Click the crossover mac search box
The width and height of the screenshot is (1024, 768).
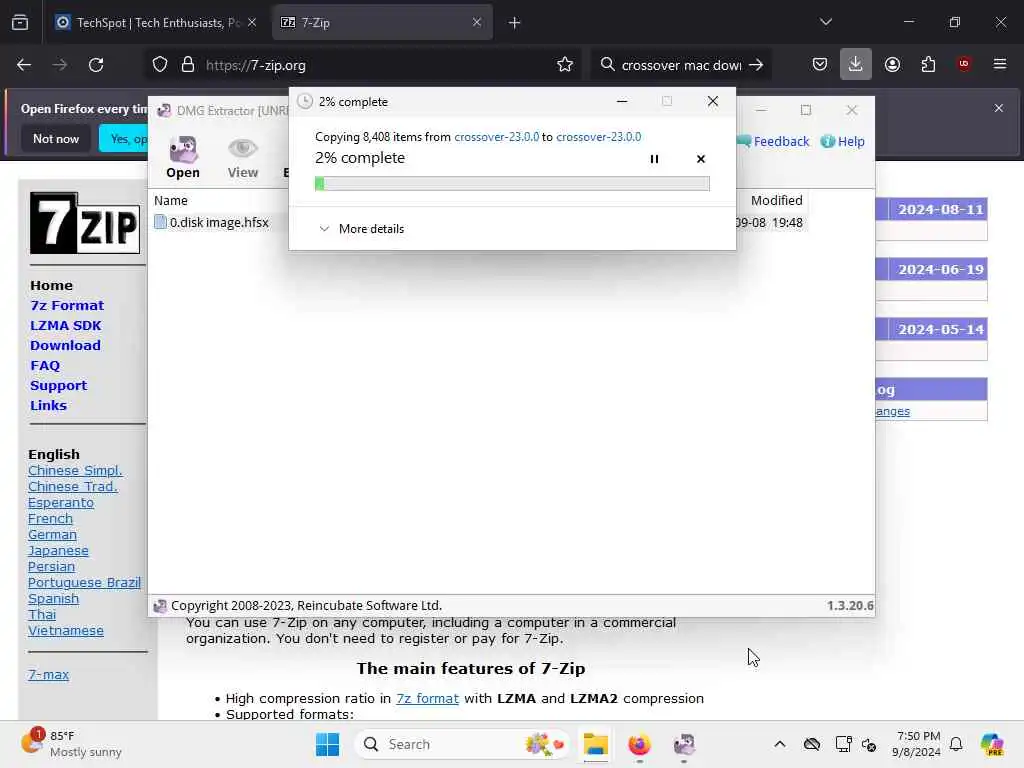point(680,65)
